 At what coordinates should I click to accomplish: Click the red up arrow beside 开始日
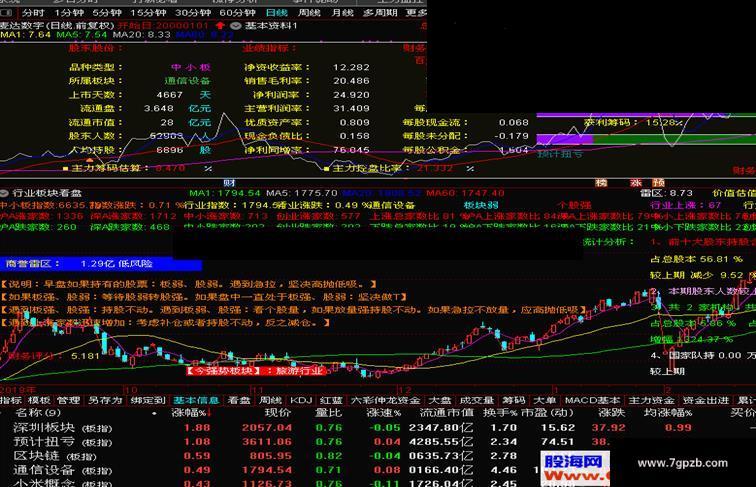tap(220, 26)
